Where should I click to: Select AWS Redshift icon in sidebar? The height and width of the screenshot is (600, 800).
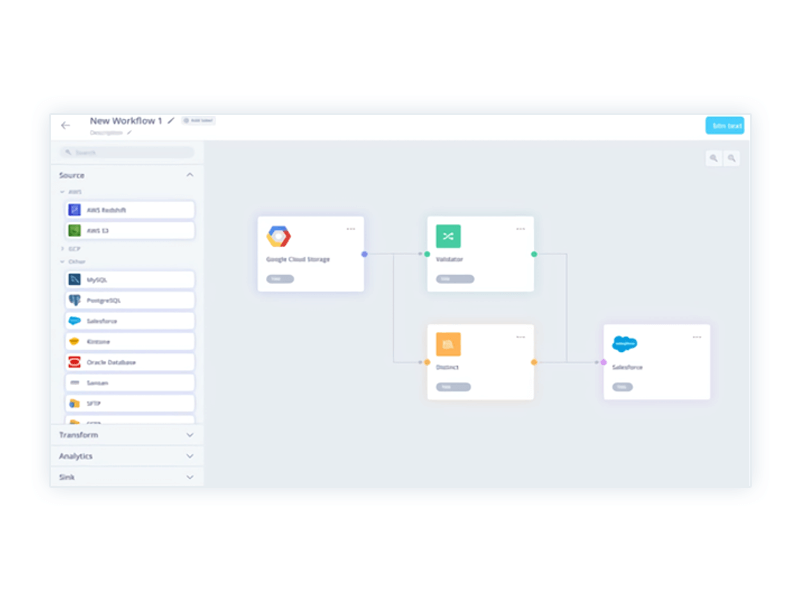point(74,210)
